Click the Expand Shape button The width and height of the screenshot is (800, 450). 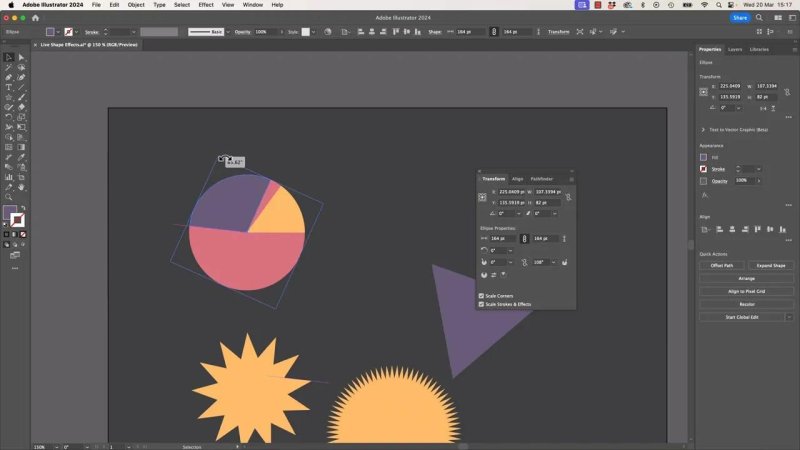point(770,266)
